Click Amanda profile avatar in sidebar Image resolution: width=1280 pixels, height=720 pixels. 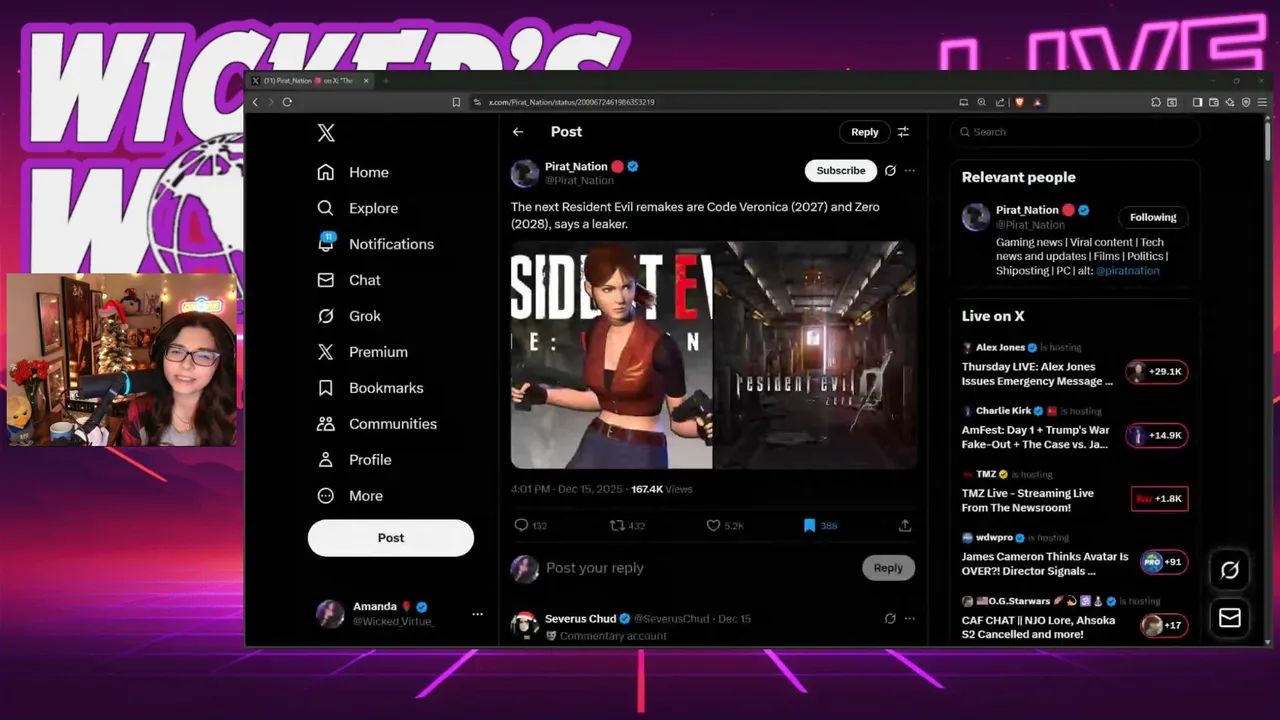pos(330,614)
